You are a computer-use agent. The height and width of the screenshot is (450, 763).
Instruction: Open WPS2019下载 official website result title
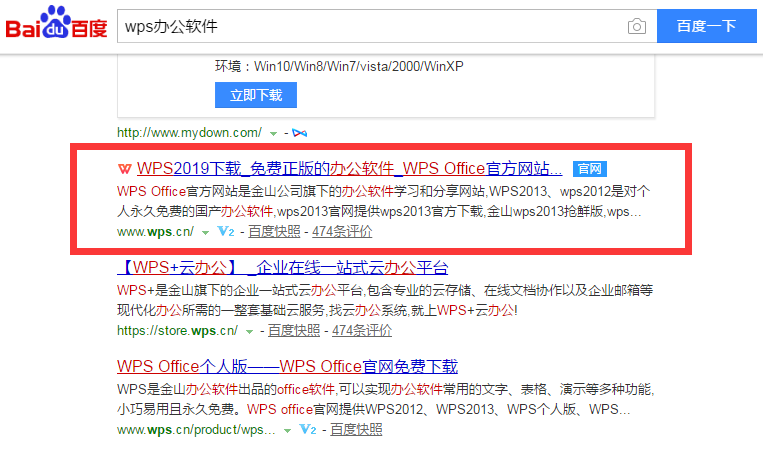pos(349,168)
